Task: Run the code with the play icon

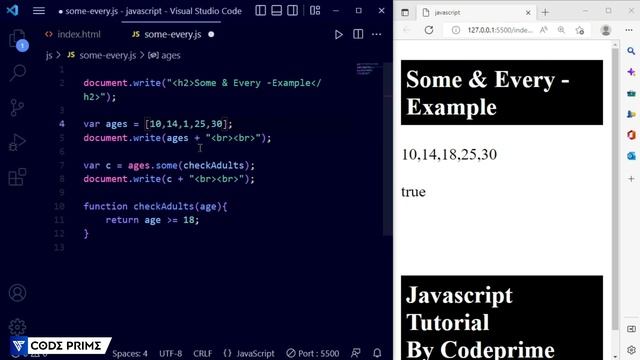Action: 338,34
